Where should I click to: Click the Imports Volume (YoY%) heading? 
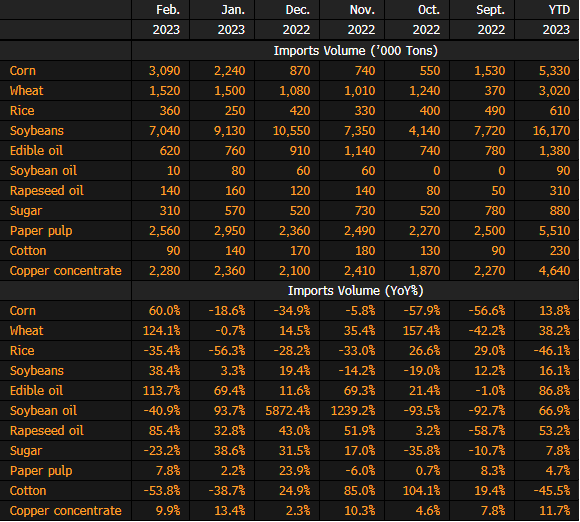pos(355,290)
